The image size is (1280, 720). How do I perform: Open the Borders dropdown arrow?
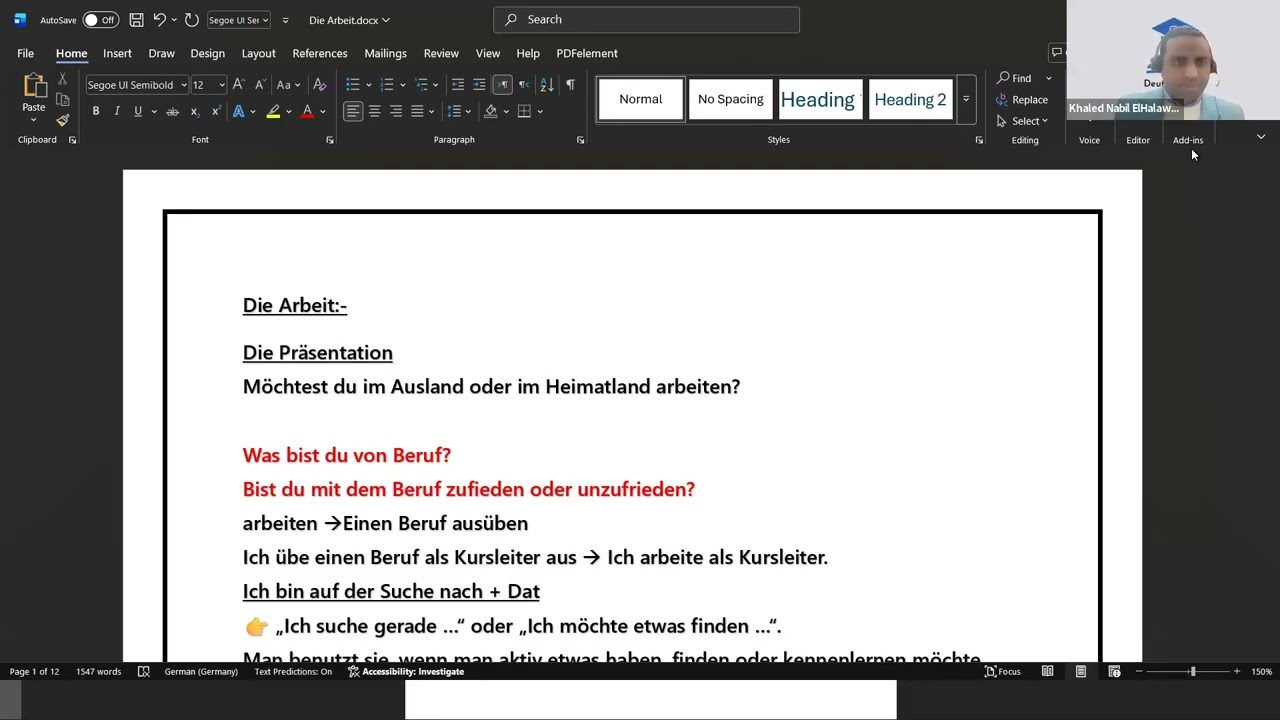[540, 111]
